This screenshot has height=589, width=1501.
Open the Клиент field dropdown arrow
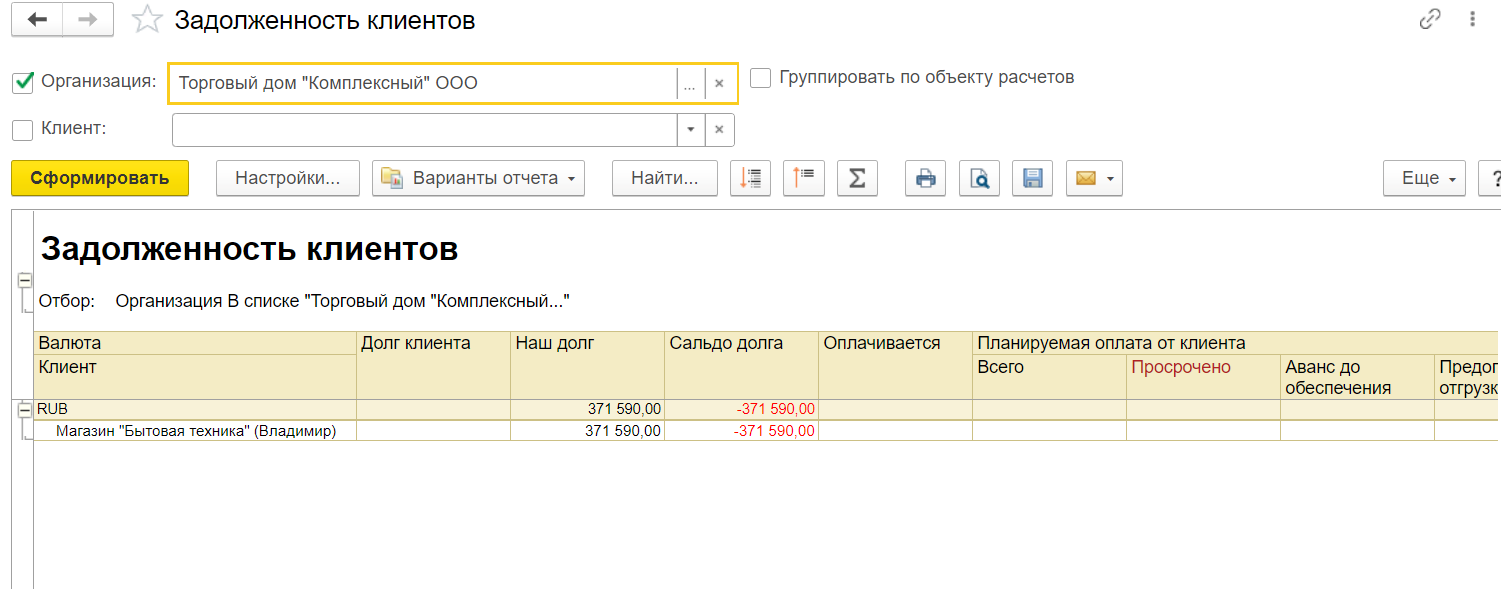(690, 130)
